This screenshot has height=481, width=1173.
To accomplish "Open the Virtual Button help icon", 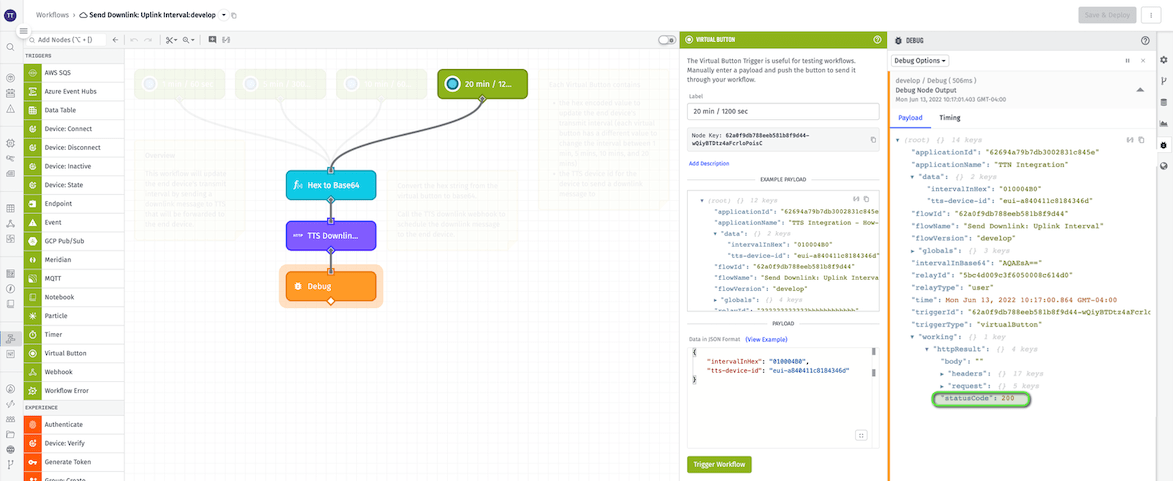I will coord(877,40).
